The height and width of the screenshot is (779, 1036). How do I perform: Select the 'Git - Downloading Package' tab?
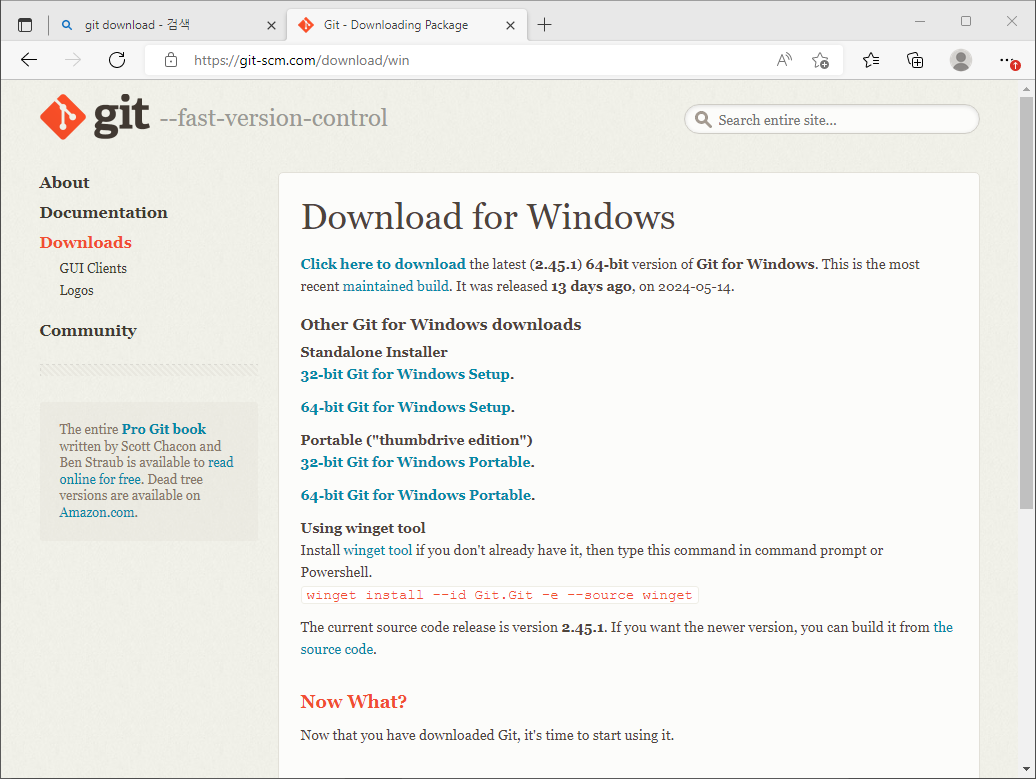(x=407, y=25)
